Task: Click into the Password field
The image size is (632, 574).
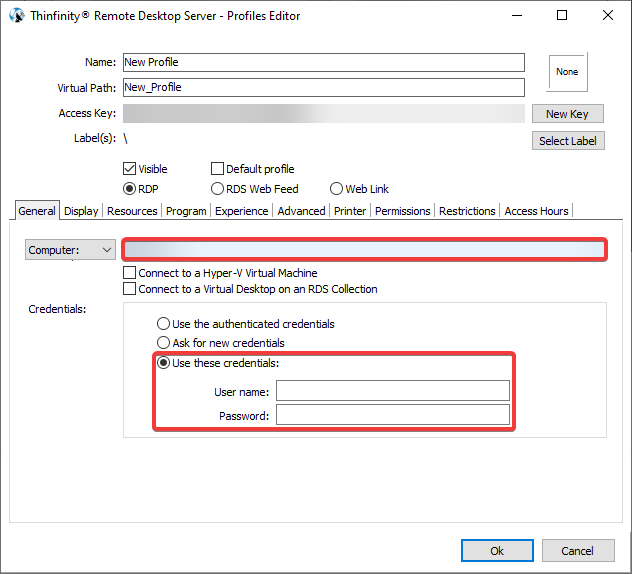Action: click(393, 415)
